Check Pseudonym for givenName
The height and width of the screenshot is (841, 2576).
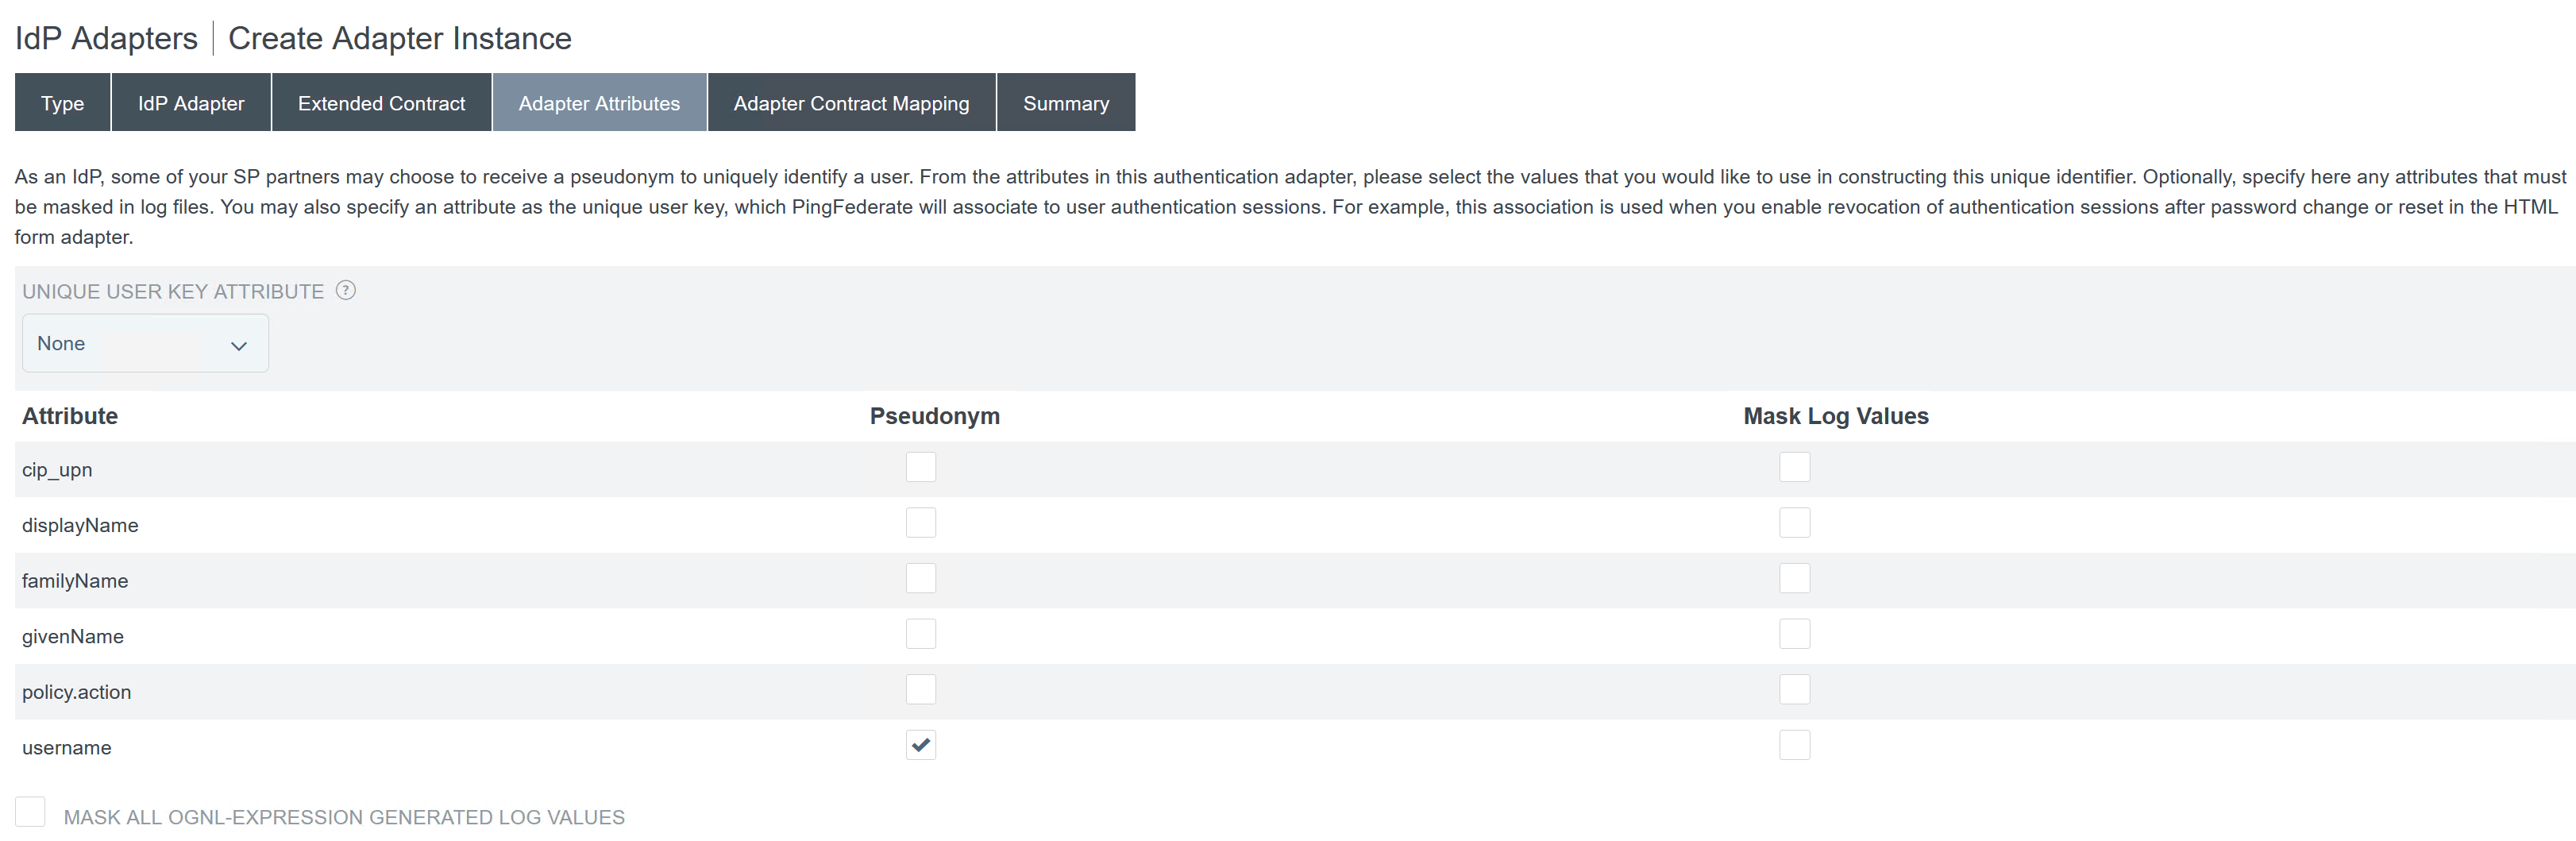pyautogui.click(x=920, y=633)
